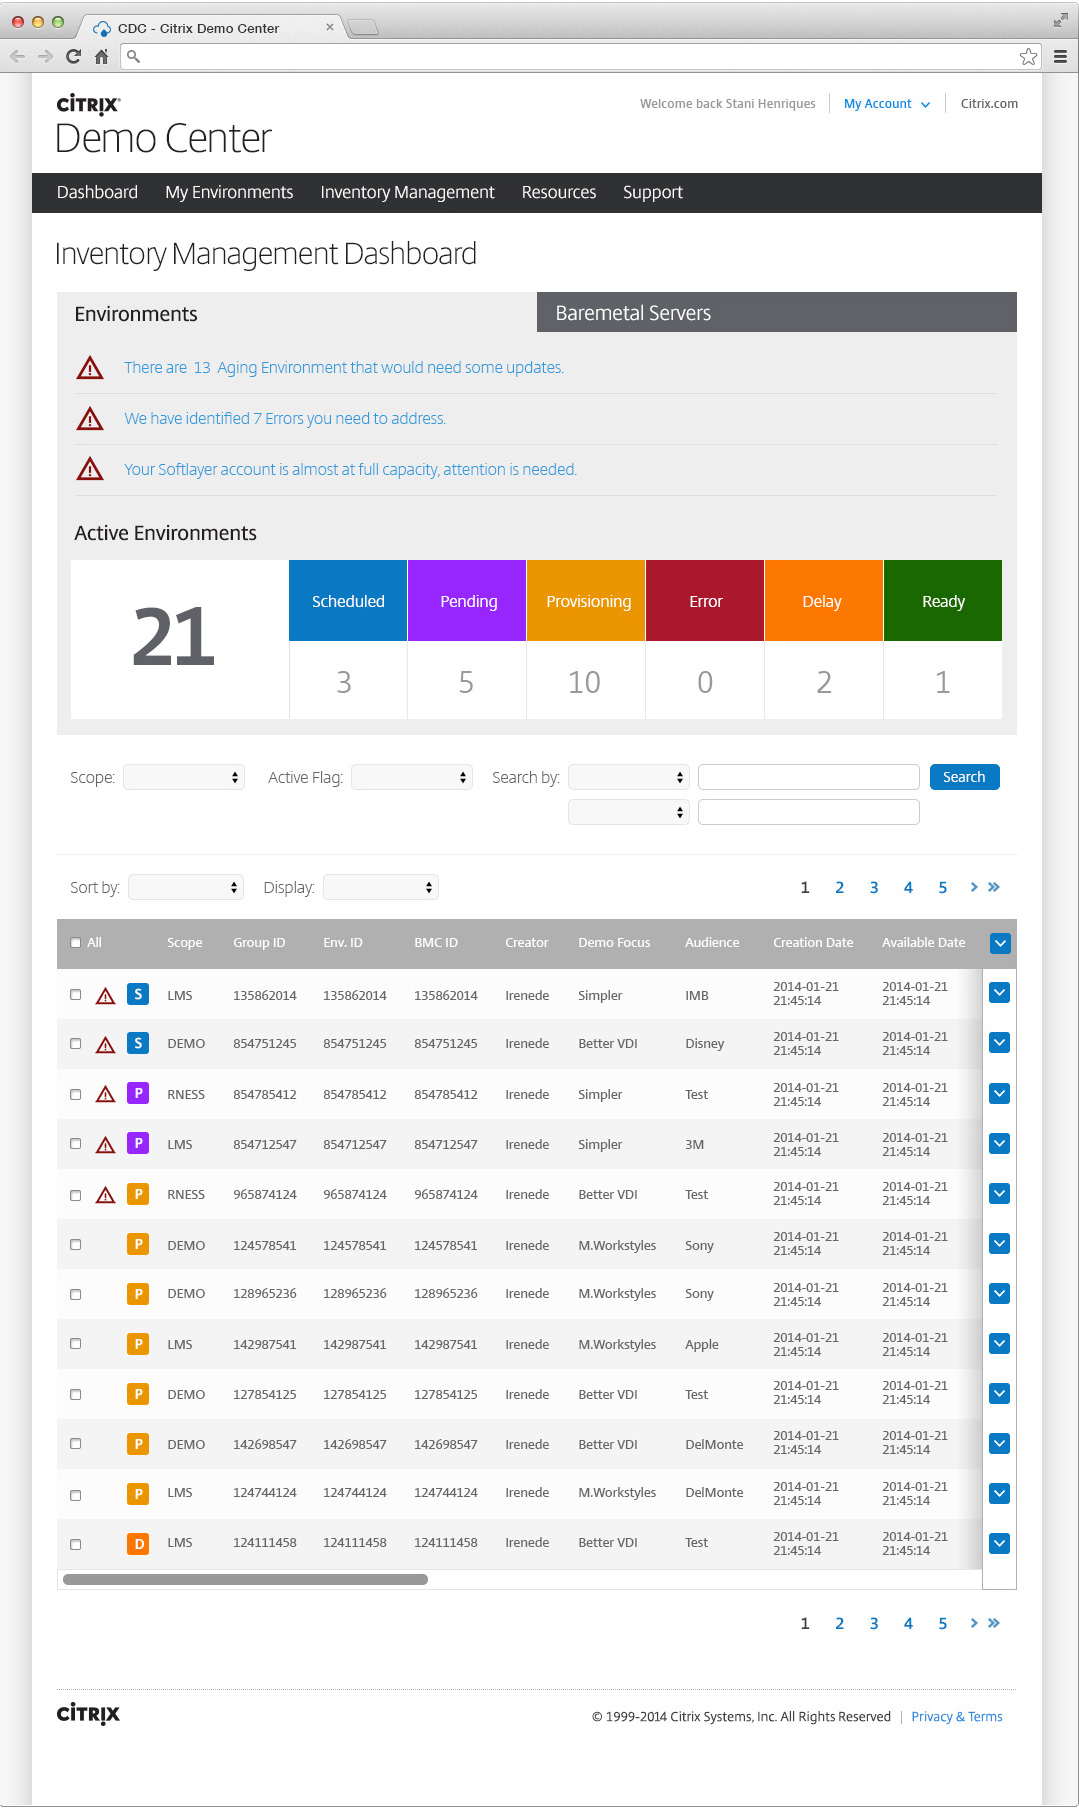Screen dimensions: 1079x1810
Task: Check the row with Group ID 854751245
Action: [x=76, y=1044]
